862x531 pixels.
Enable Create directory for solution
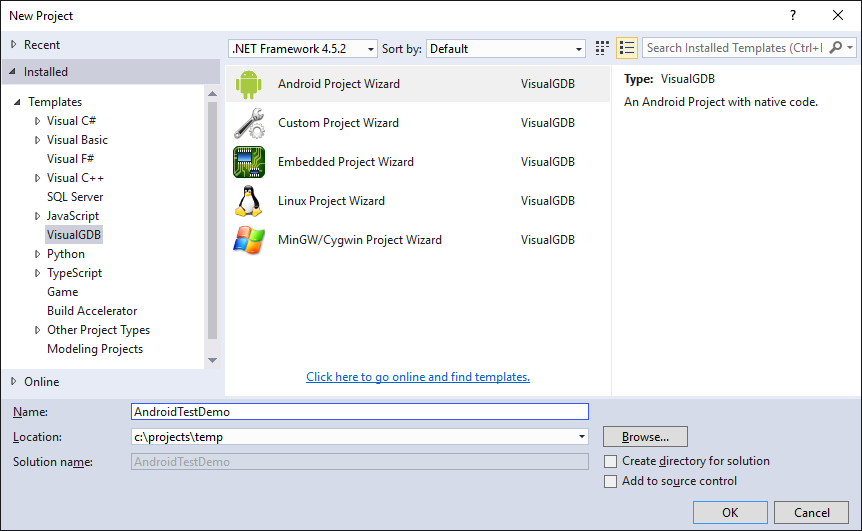coord(610,461)
